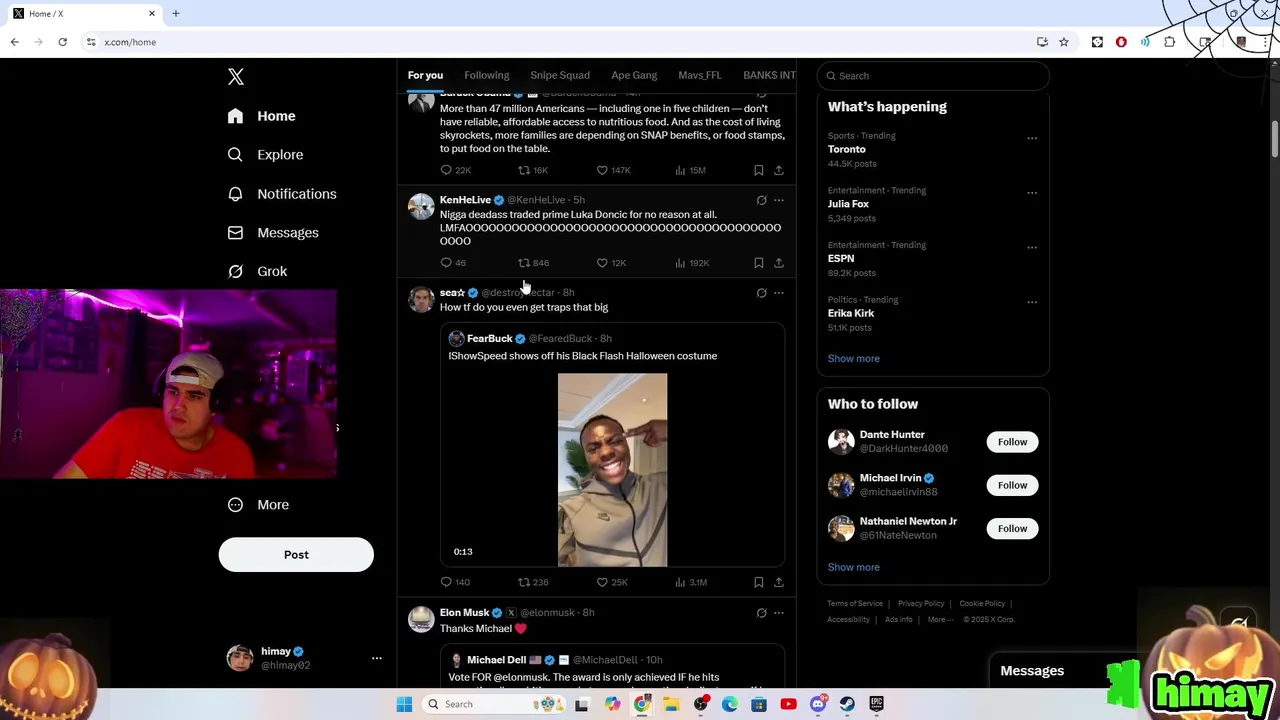Expand the Messages drawer
The width and height of the screenshot is (1280, 720).
point(1032,671)
